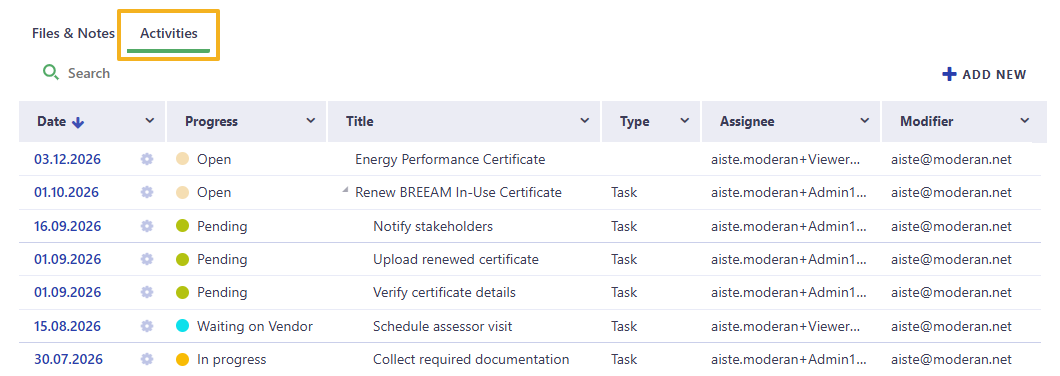Open the 15.08.2026 date link

click(x=67, y=326)
